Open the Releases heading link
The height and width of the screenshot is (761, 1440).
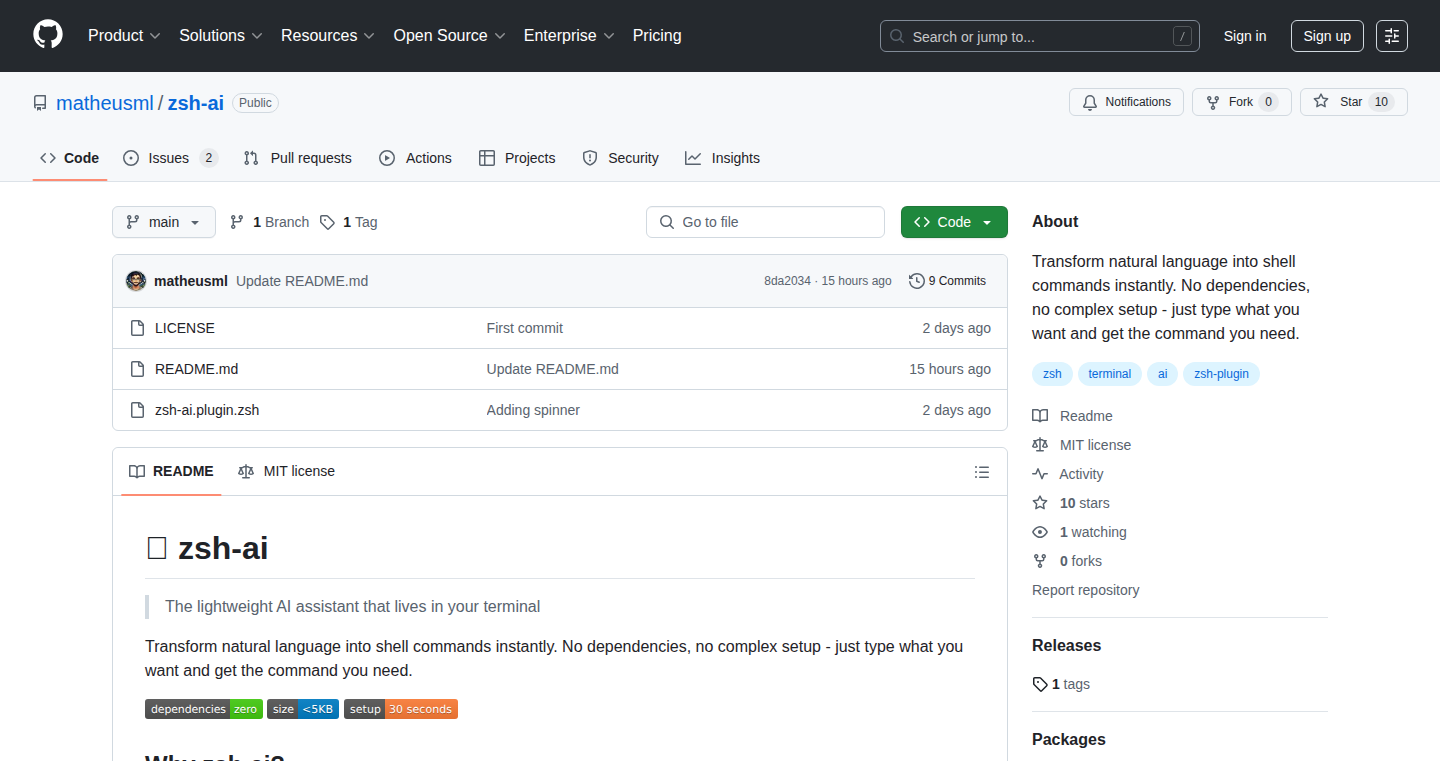click(1067, 646)
